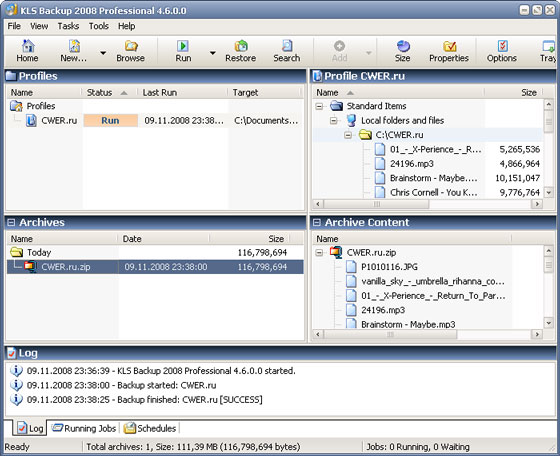The image size is (560, 456).
Task: Open the dropdown arrow beside the New button
Action: tap(103, 53)
